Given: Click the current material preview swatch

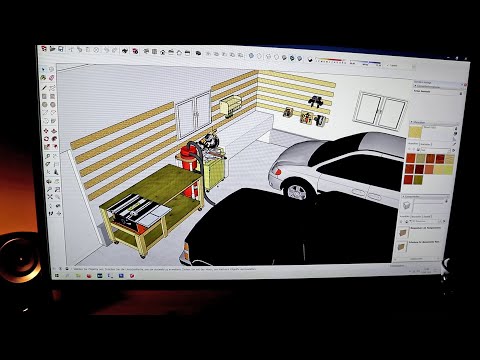Looking at the screenshot, I should 415,132.
